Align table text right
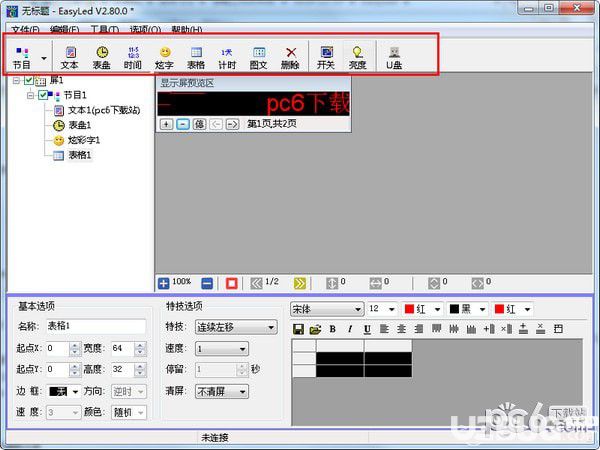The height and width of the screenshot is (450, 600). 419,329
